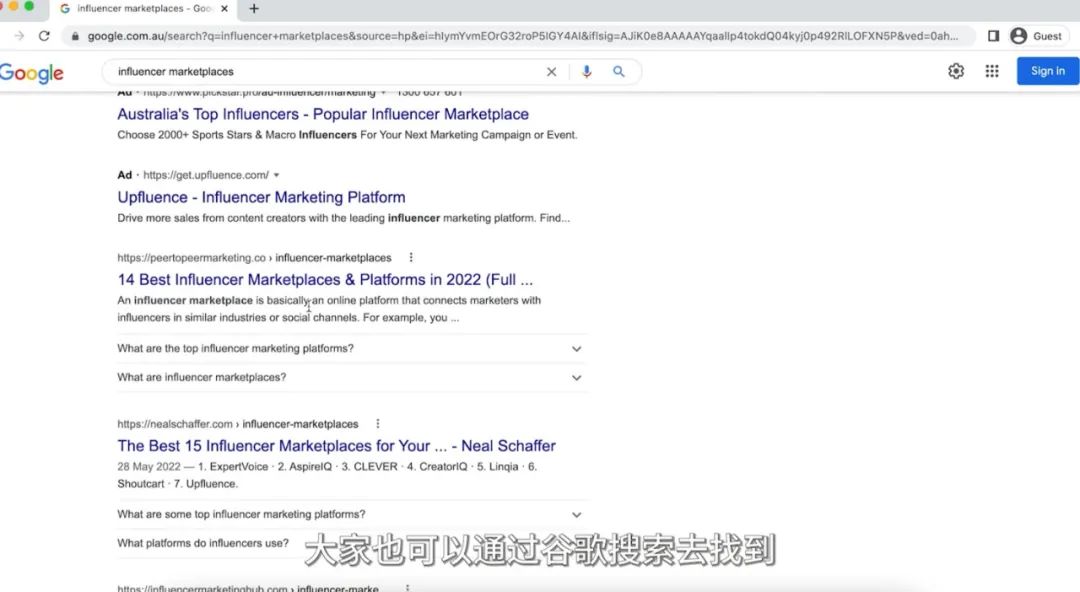The image size is (1080, 592).
Task: Open 'Australia's Top Influencers' ad link
Action: point(323,114)
